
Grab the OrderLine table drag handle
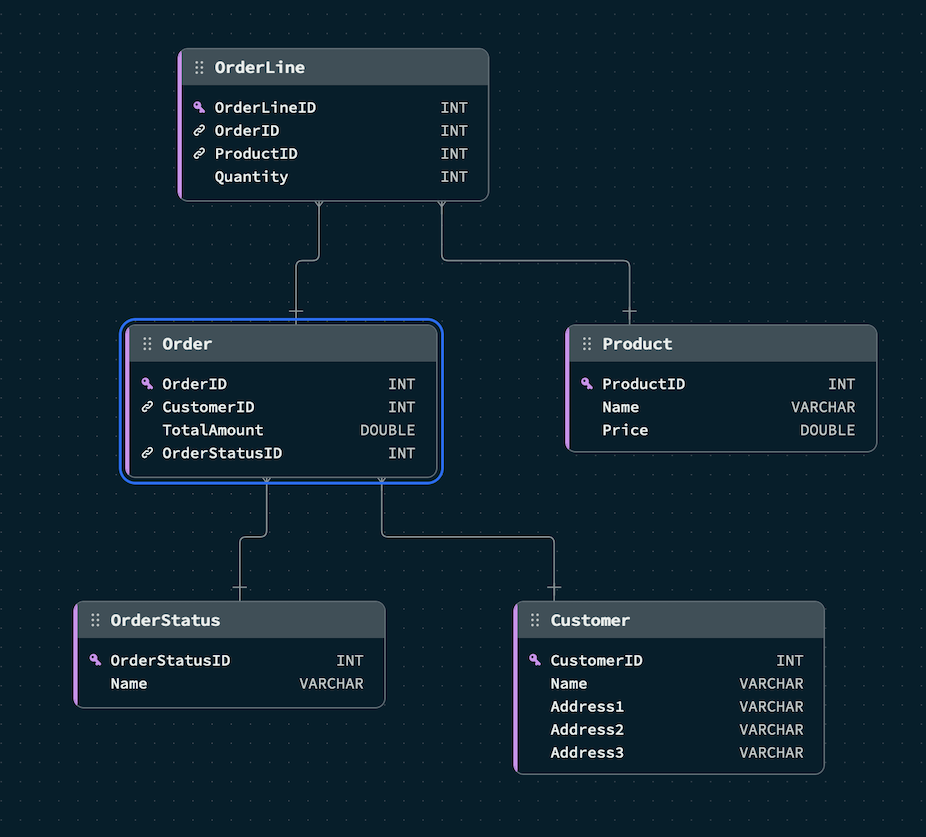(x=199, y=68)
